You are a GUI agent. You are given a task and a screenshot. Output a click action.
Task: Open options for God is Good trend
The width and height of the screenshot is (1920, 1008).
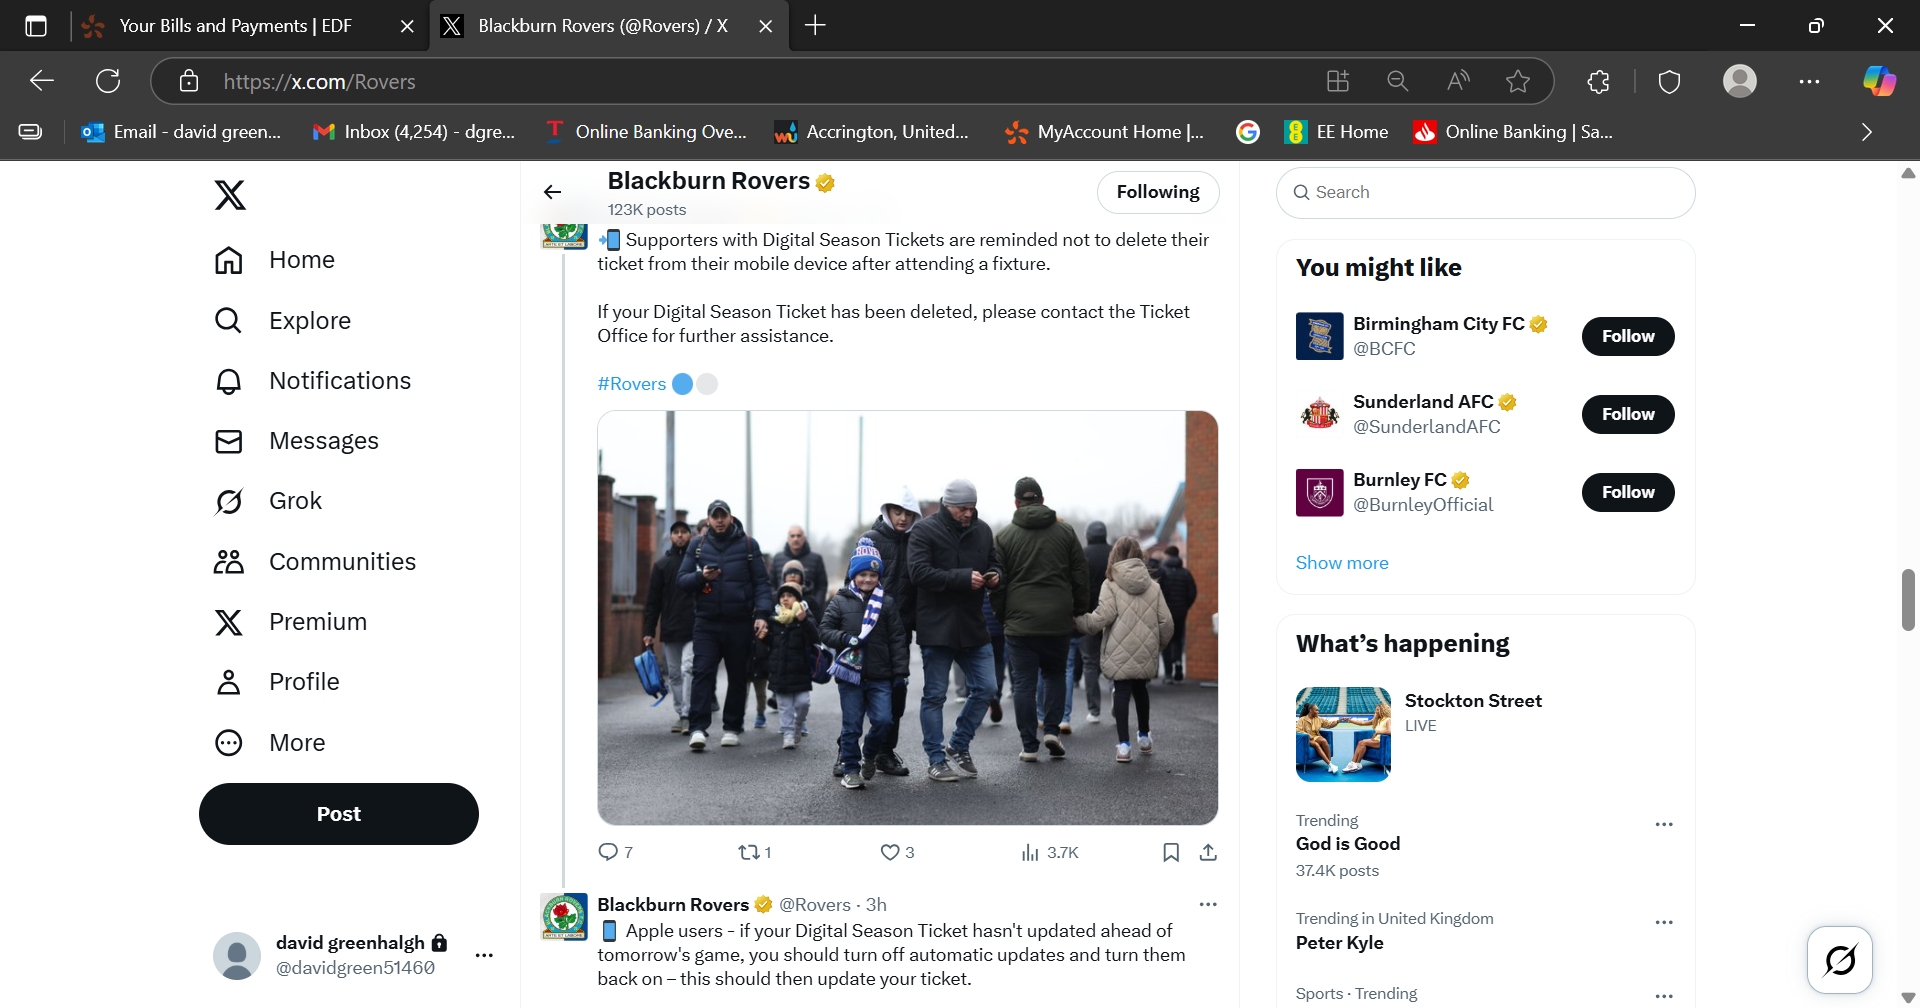click(1664, 825)
